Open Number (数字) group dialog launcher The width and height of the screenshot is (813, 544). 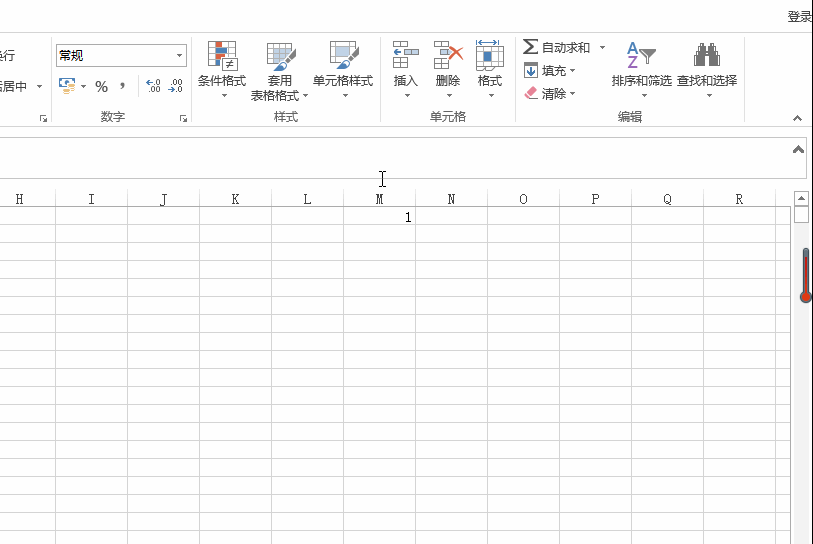click(x=183, y=119)
